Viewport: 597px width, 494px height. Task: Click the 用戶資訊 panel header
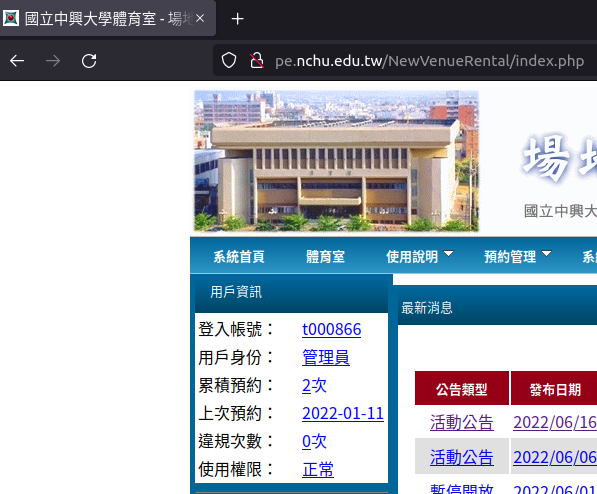click(291, 293)
